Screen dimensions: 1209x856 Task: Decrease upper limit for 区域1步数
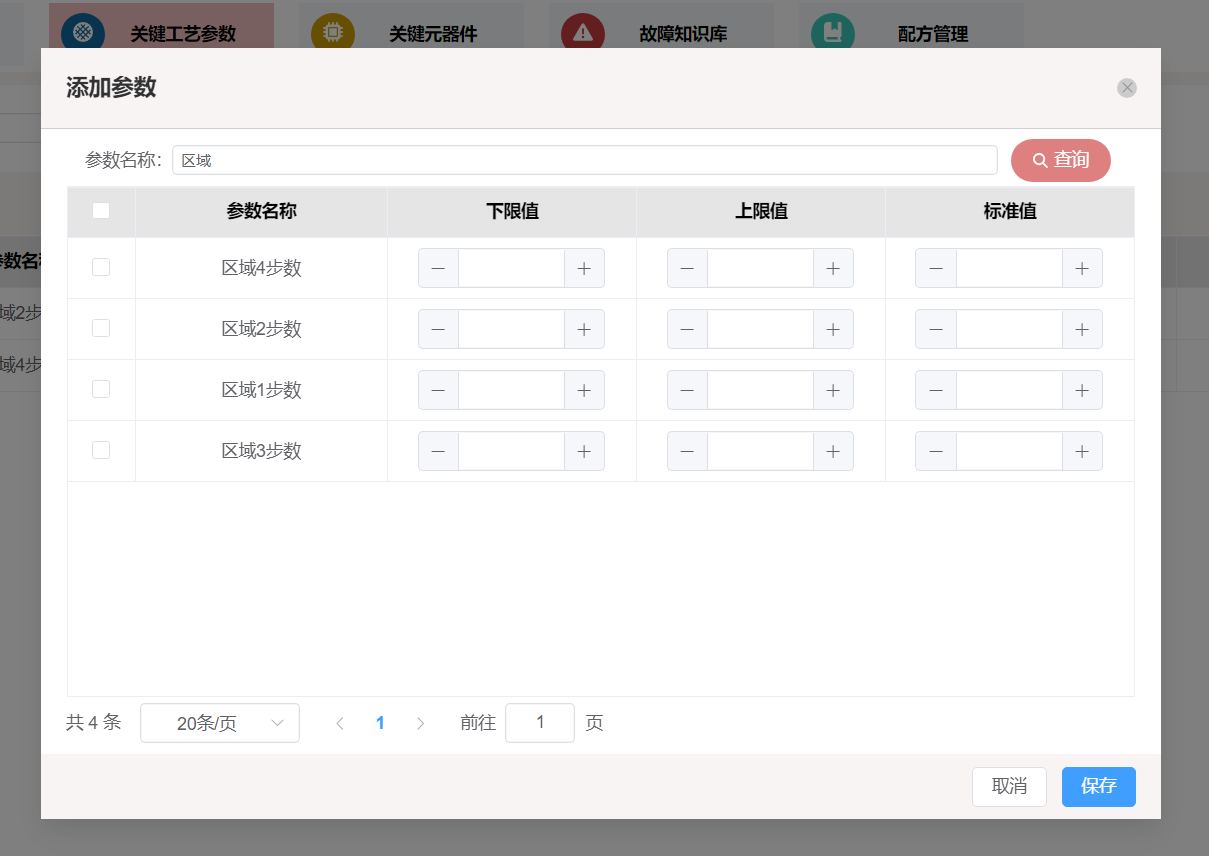point(687,390)
